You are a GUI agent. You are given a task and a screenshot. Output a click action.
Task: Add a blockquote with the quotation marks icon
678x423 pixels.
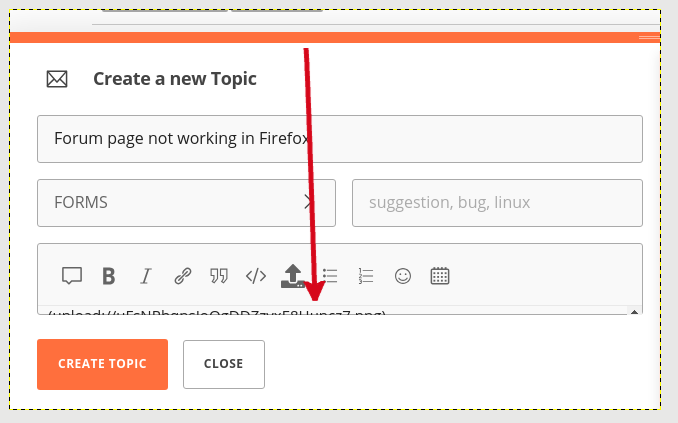(219, 276)
